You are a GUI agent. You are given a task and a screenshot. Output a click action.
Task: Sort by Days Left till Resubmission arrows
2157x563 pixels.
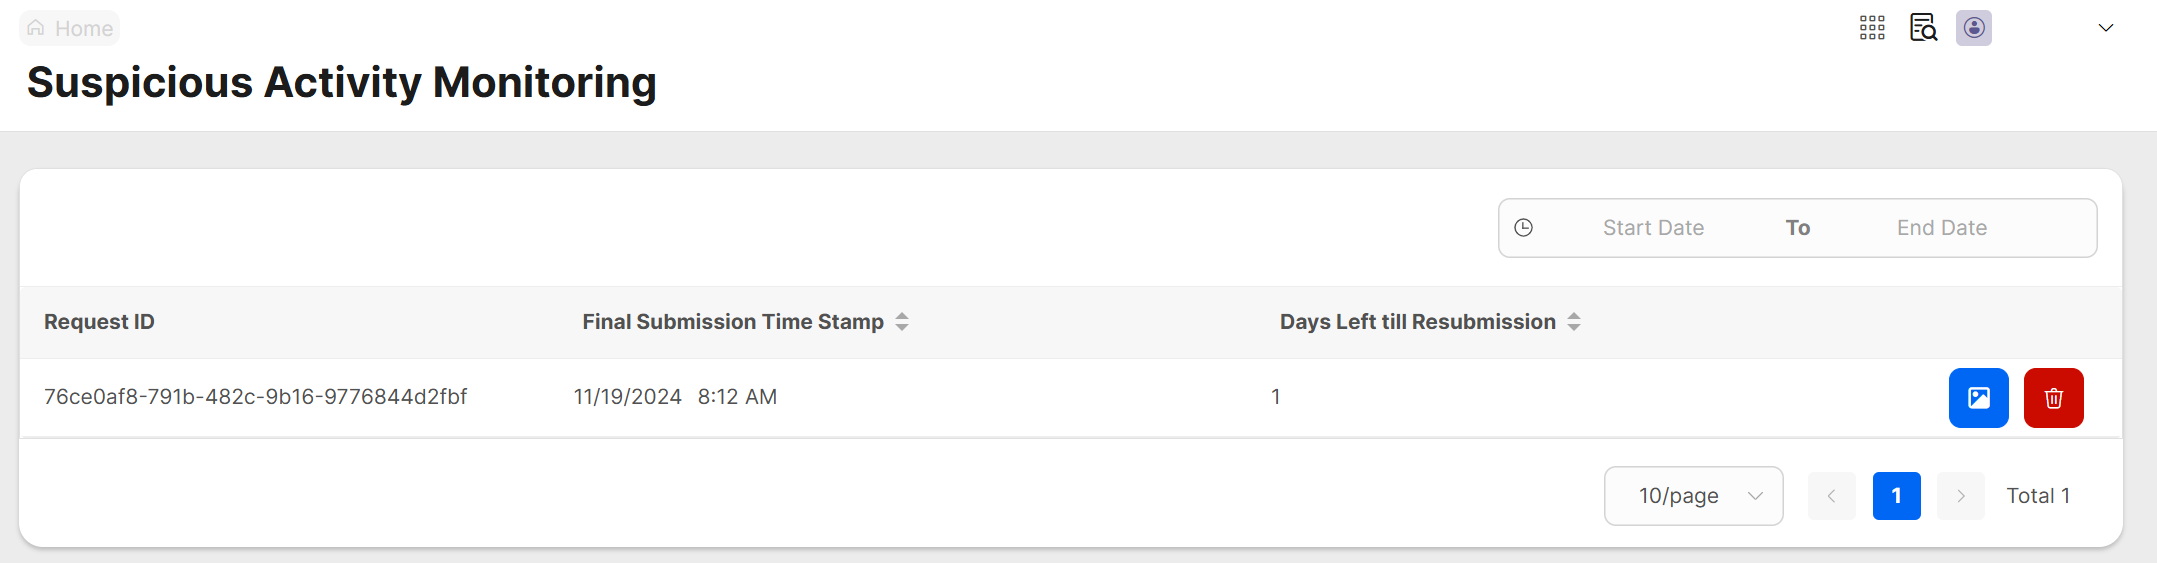tap(1574, 322)
